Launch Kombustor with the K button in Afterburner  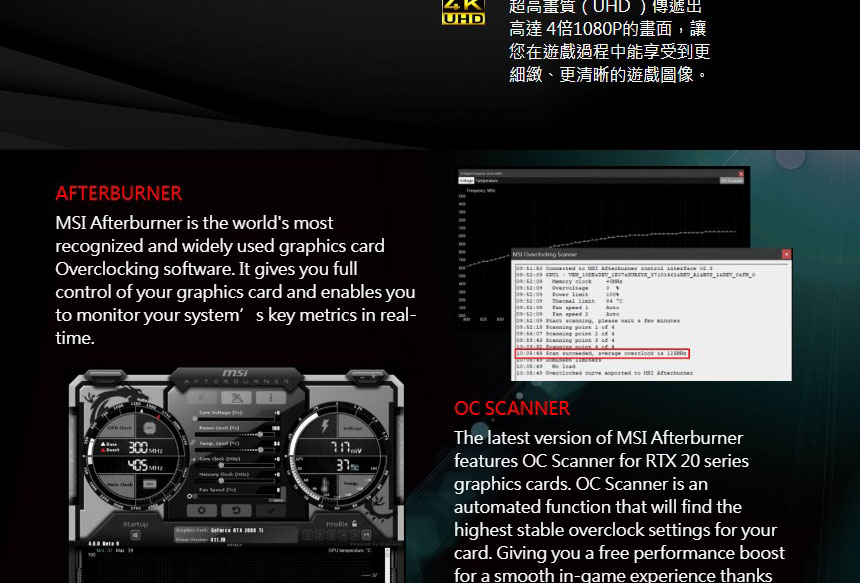tap(201, 397)
